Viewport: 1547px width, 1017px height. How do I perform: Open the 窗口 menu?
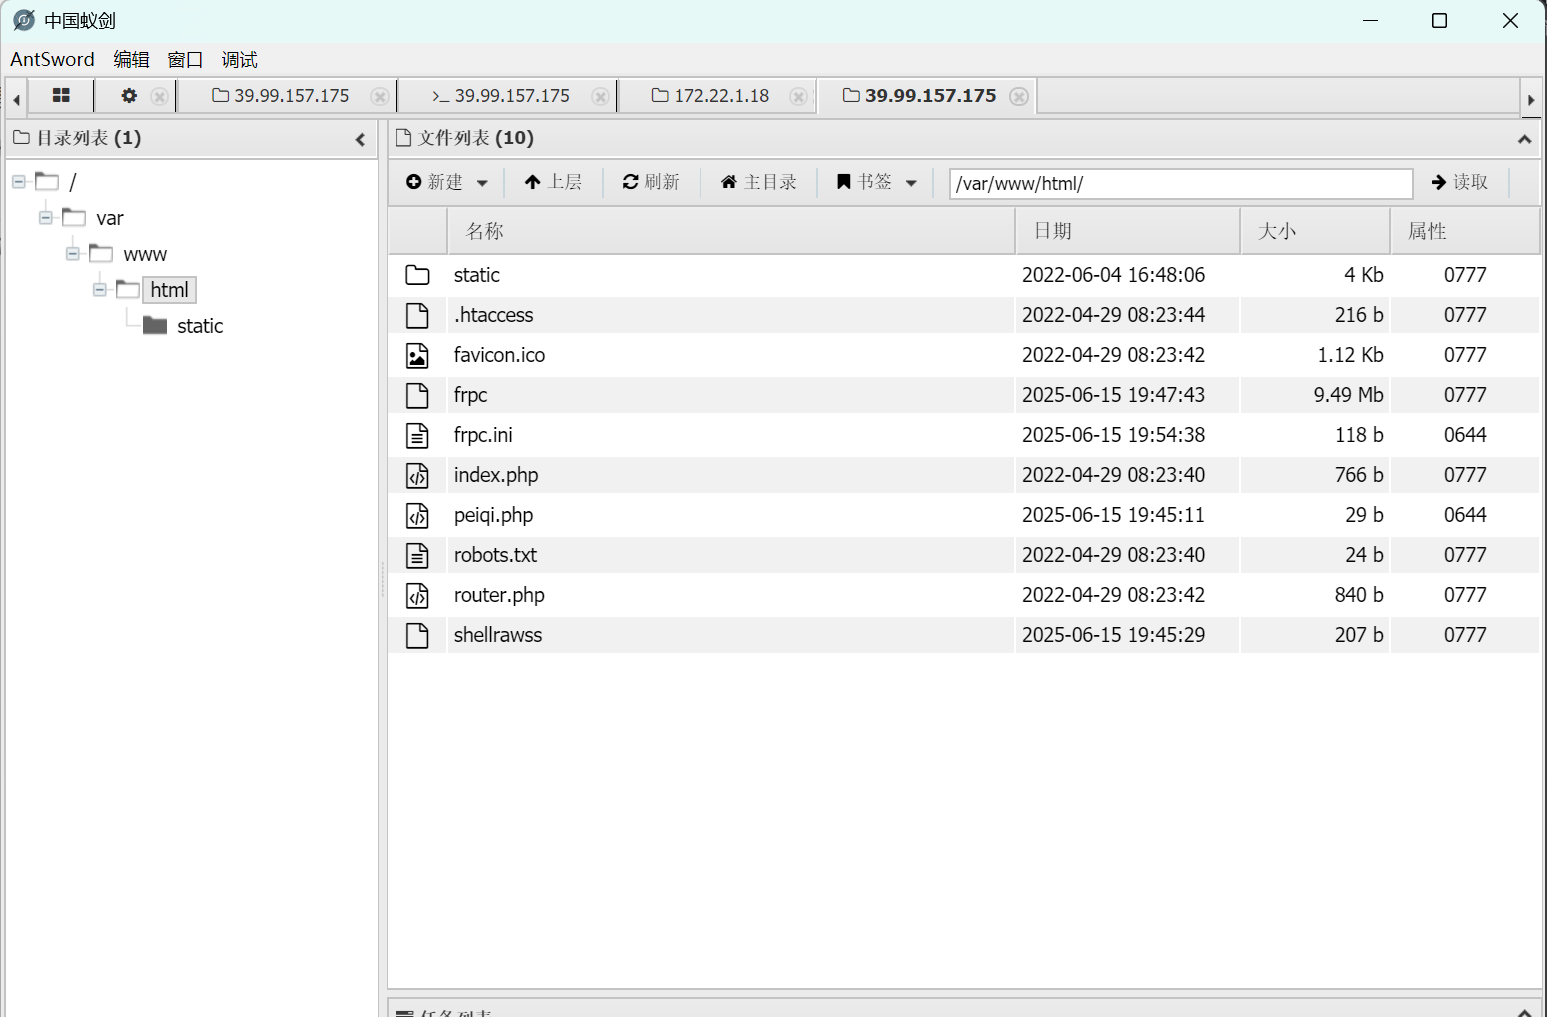point(185,59)
